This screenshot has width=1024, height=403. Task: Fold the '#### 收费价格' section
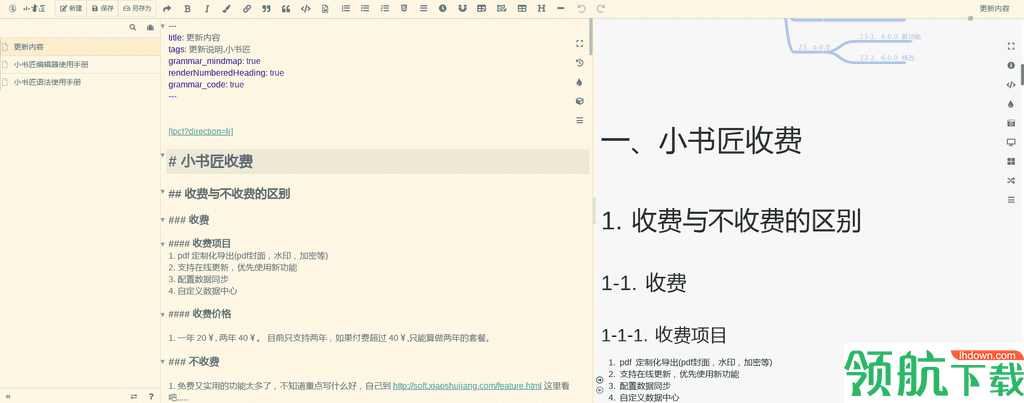[163, 314]
